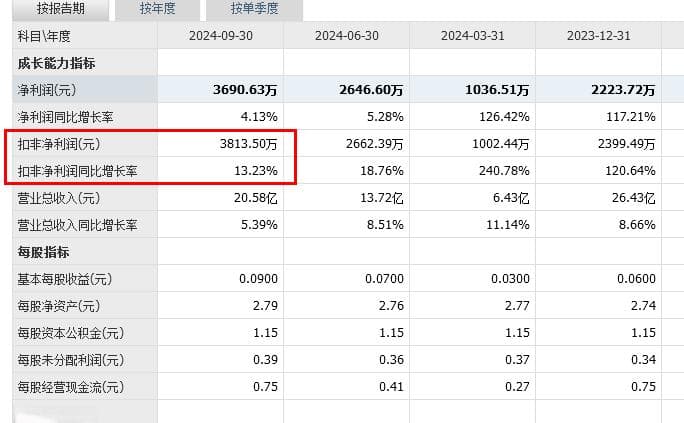Click the 成长能力指标 section heading
The image size is (684, 423).
pos(56,63)
